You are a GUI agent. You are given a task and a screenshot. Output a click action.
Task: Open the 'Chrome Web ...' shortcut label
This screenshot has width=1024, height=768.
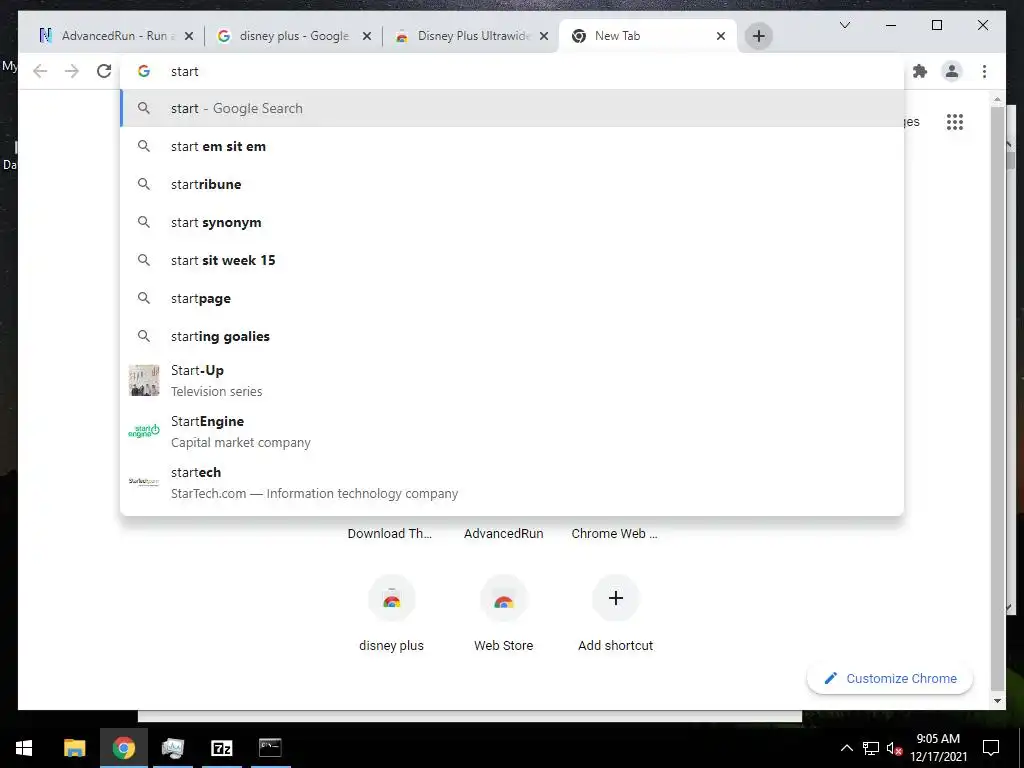pyautogui.click(x=615, y=534)
